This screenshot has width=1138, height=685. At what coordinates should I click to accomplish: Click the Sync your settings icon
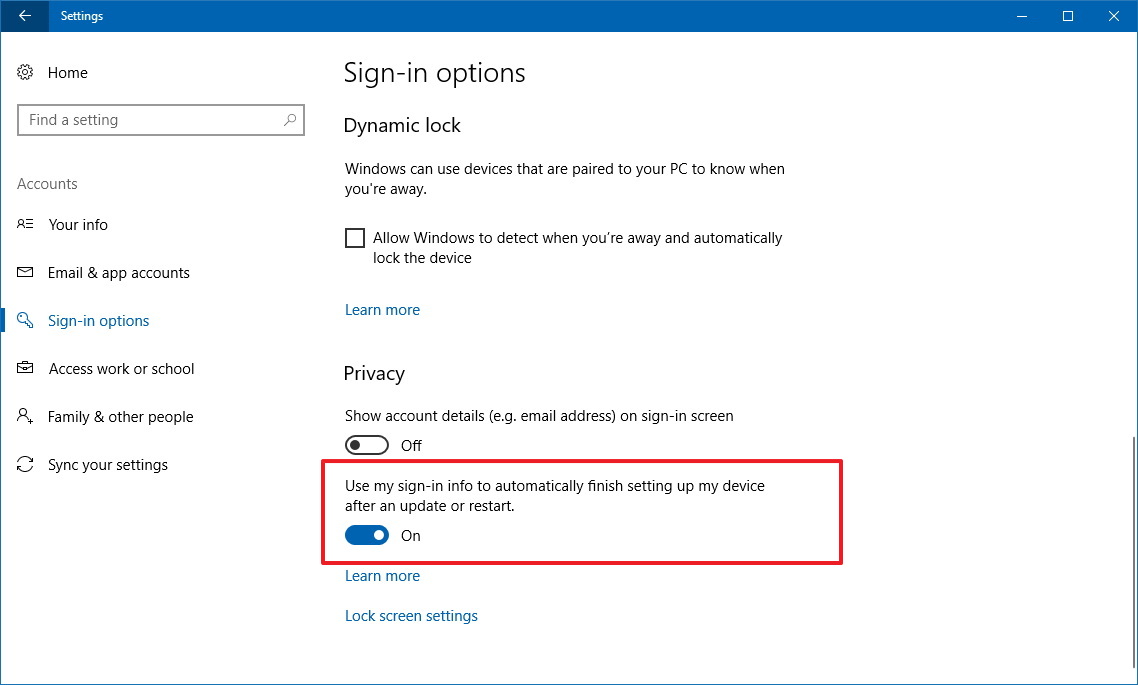coord(25,464)
